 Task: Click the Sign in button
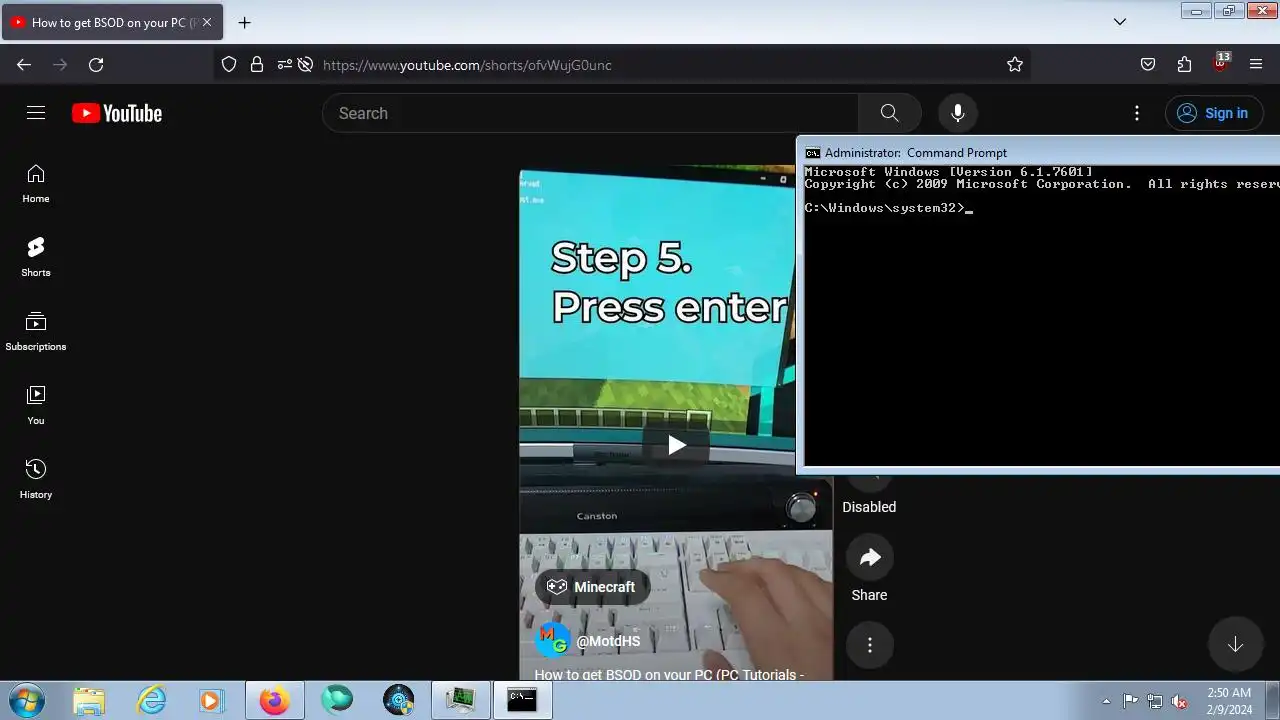(x=1212, y=113)
